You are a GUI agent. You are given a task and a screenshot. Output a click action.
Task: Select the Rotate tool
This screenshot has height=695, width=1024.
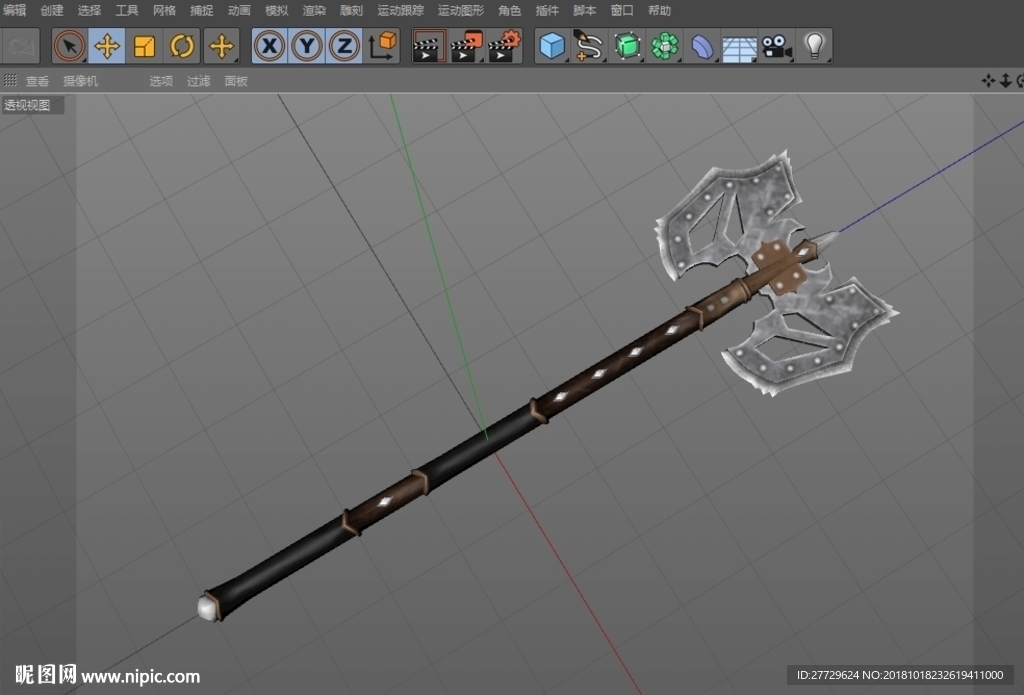coord(182,46)
